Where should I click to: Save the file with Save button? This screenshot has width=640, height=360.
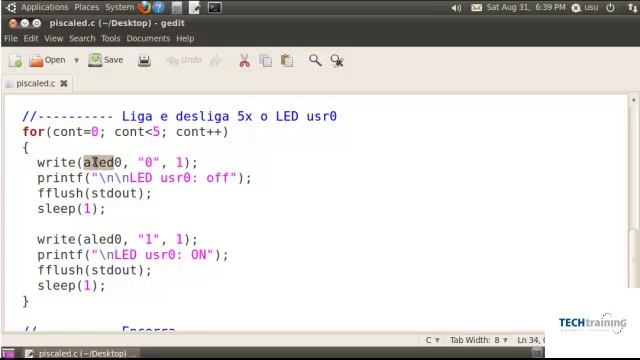[x=106, y=60]
